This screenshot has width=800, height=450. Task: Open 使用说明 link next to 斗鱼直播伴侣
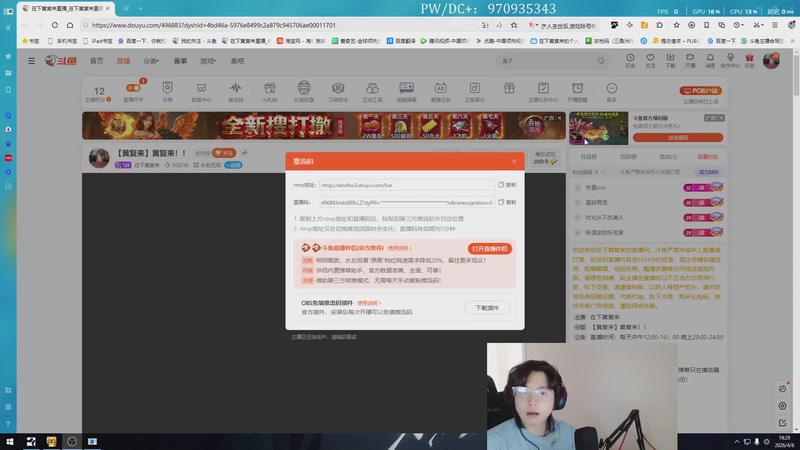399,248
